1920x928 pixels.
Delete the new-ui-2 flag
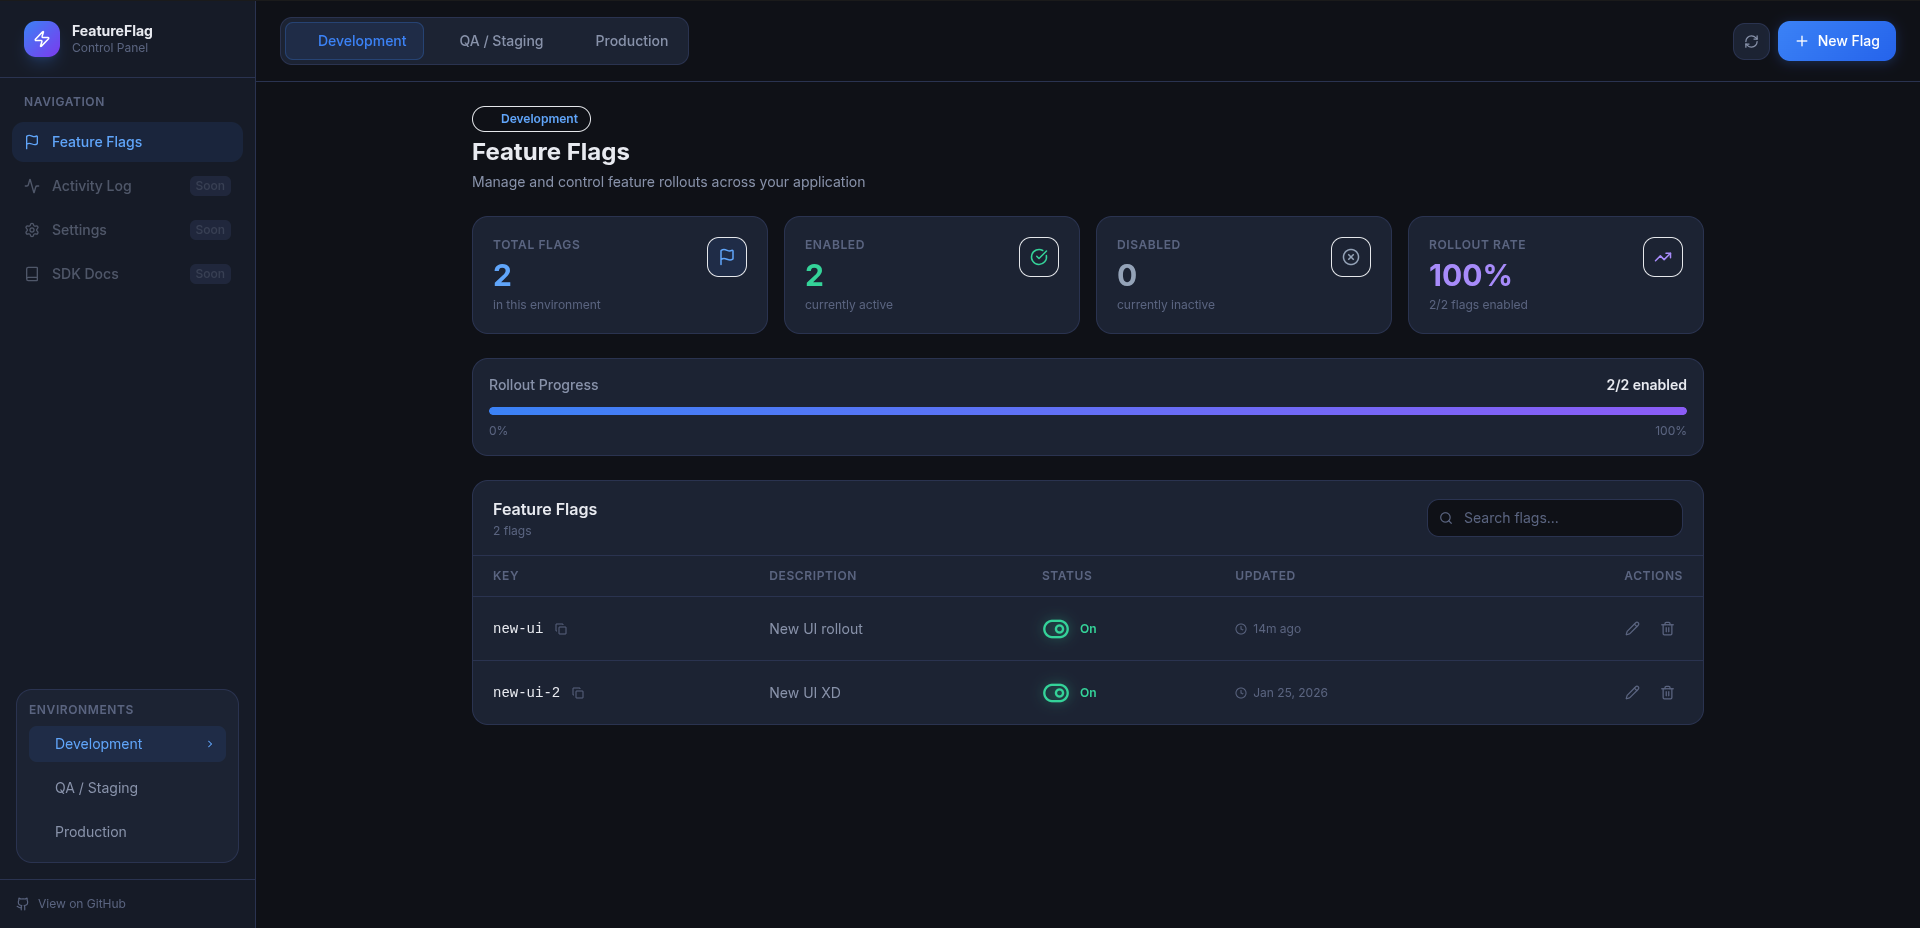click(1667, 693)
